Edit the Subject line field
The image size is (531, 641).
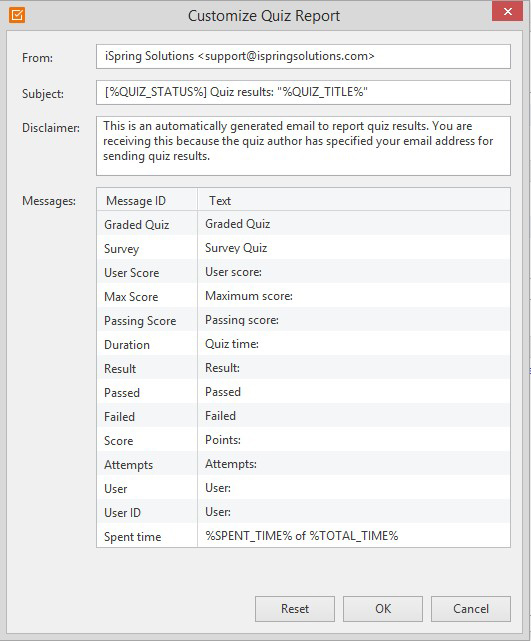303,92
